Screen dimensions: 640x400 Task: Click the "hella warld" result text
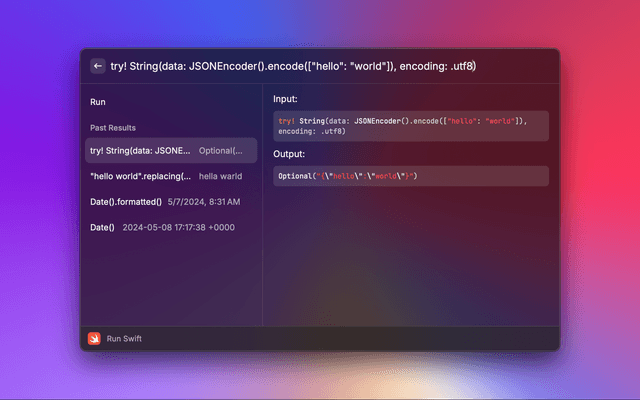pyautogui.click(x=222, y=176)
